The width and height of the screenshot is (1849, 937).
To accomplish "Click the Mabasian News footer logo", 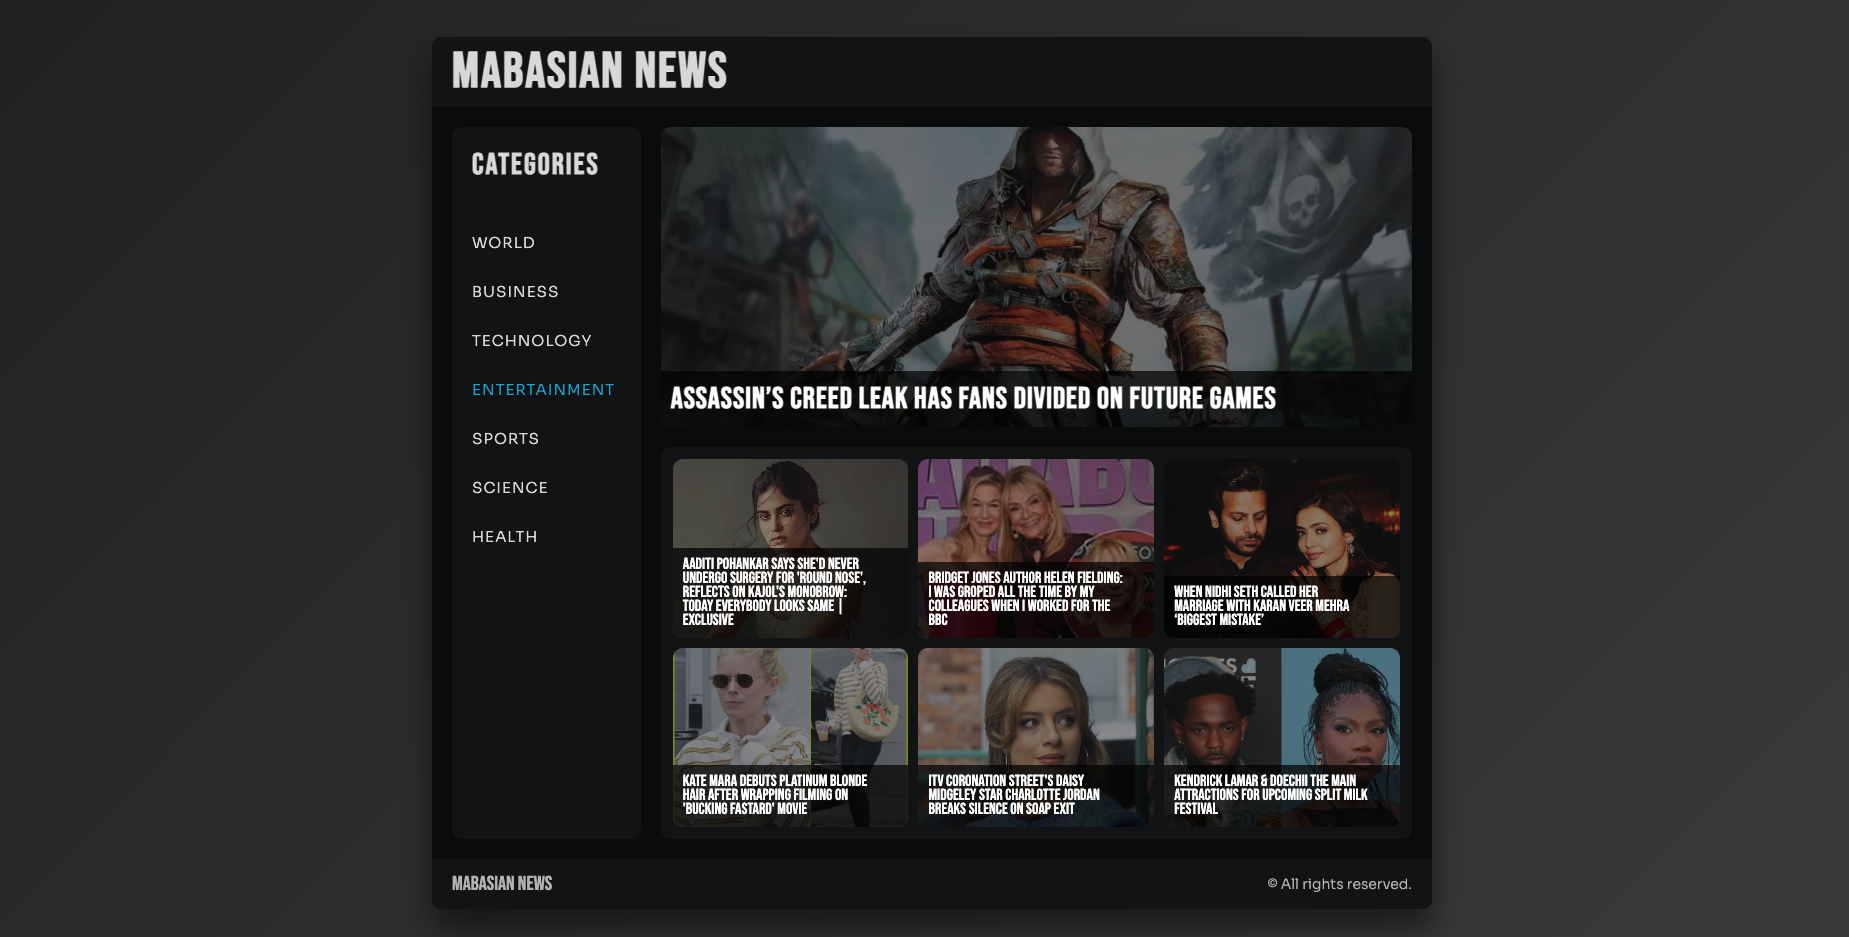I will (x=502, y=884).
